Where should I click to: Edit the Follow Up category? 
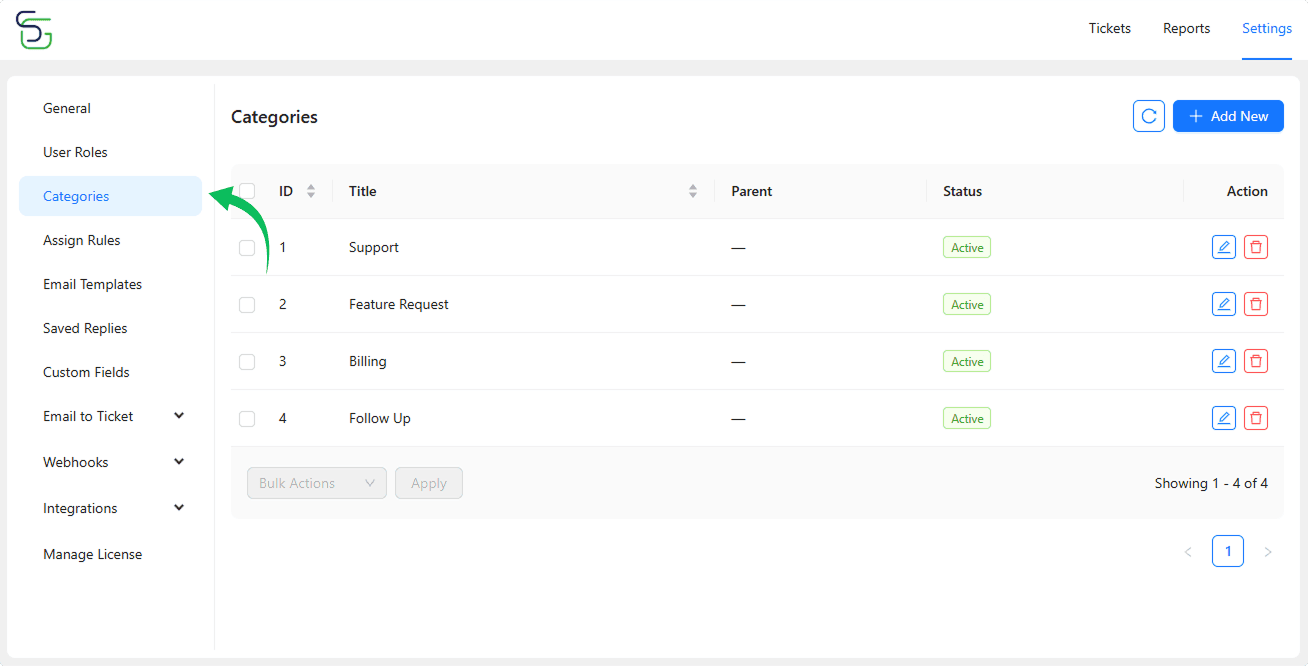click(x=1224, y=418)
